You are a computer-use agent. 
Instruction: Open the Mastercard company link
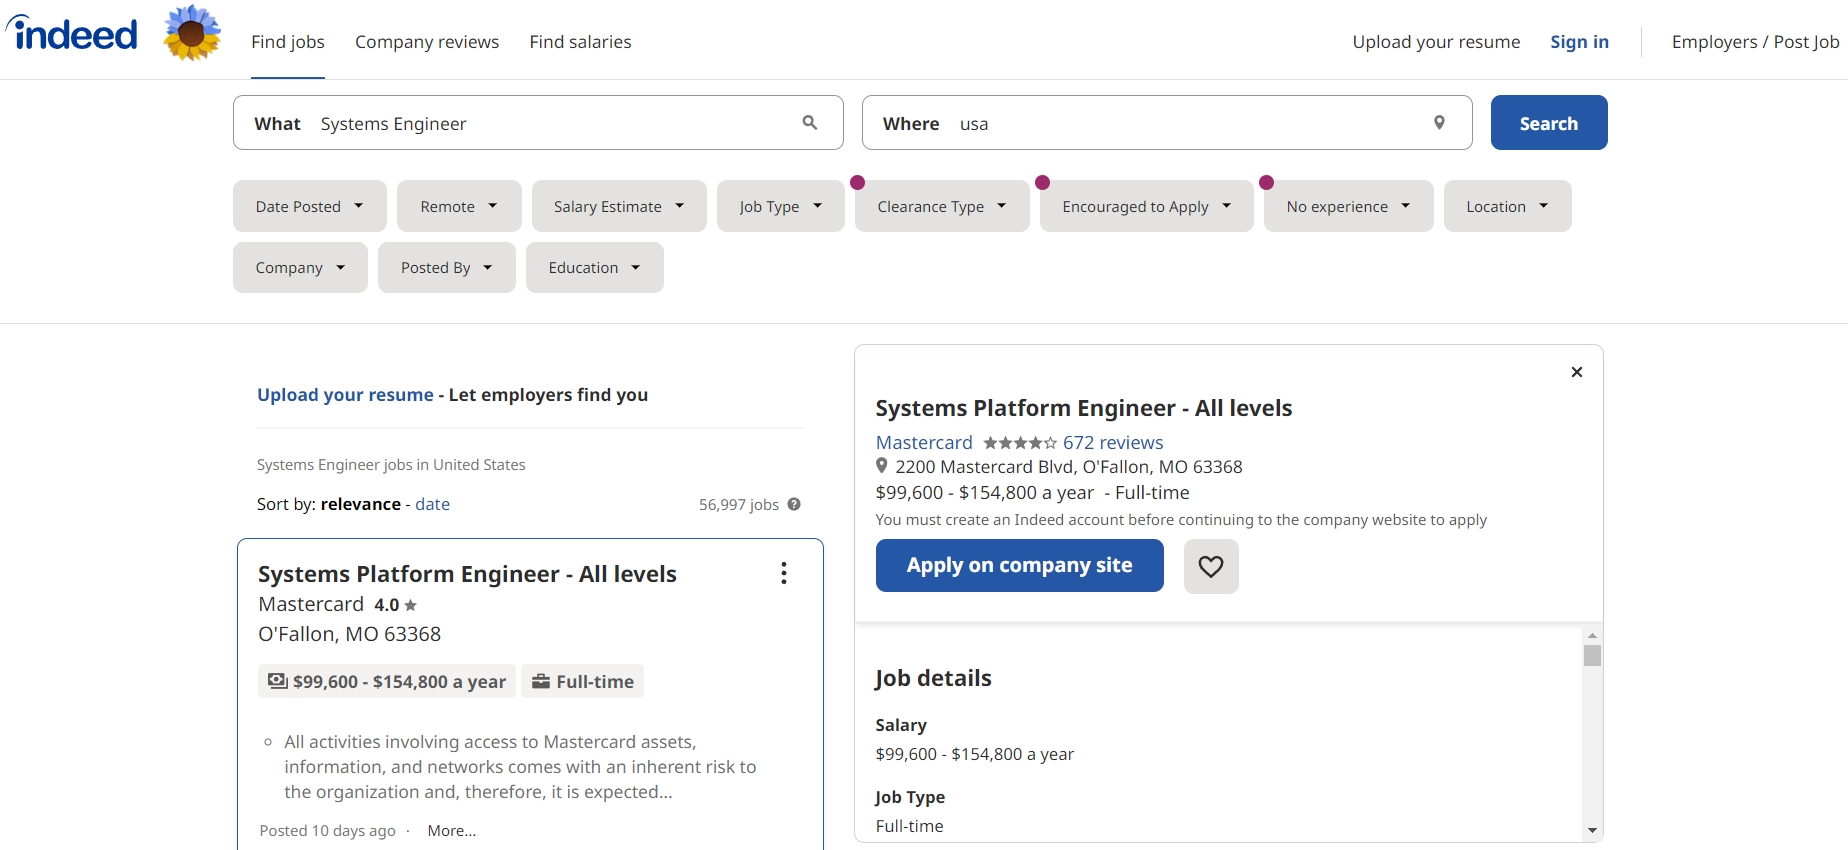pos(924,442)
